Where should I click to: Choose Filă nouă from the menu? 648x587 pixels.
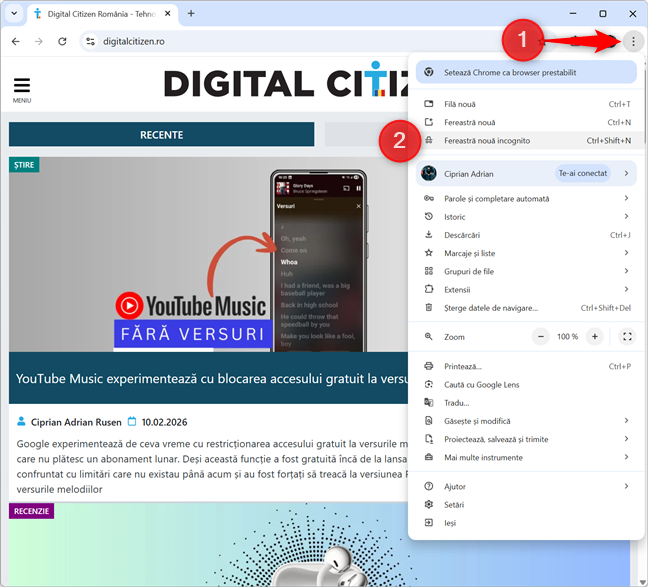(x=526, y=104)
